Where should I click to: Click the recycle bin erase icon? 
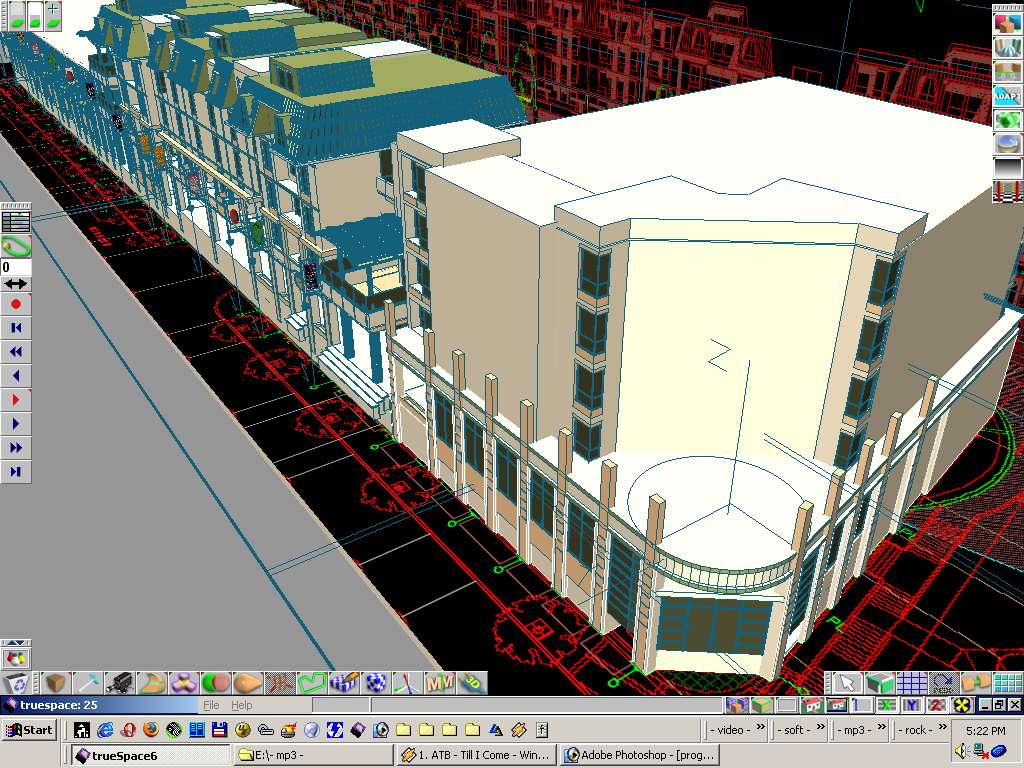tap(17, 683)
